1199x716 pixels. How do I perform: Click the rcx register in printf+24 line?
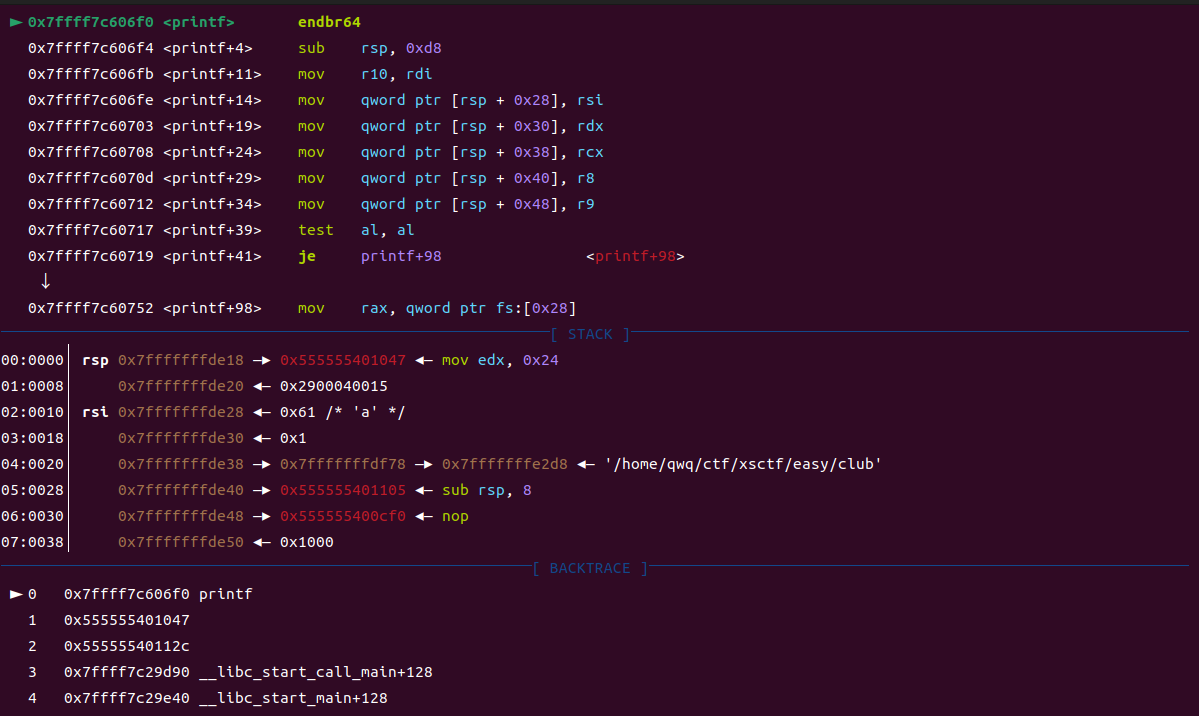point(590,152)
